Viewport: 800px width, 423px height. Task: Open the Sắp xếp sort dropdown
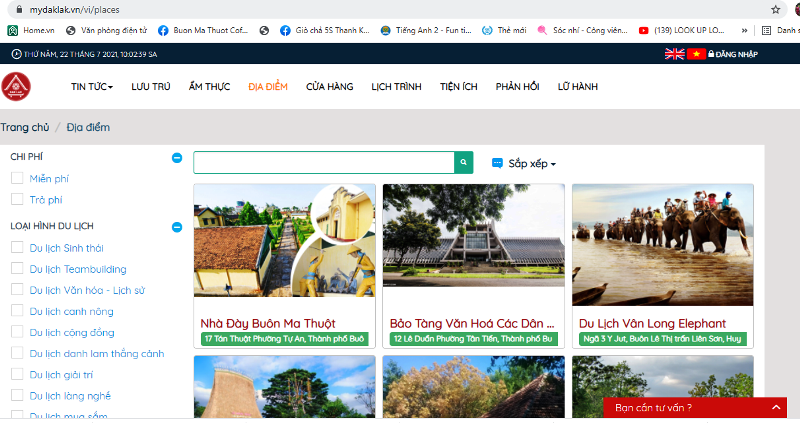(x=524, y=164)
